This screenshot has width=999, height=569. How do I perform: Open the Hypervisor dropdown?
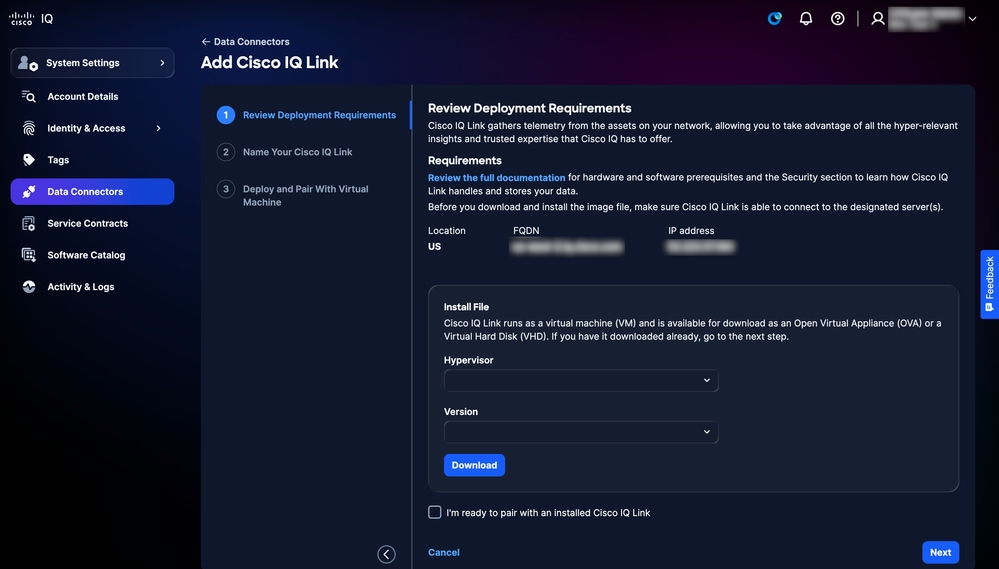[581, 380]
